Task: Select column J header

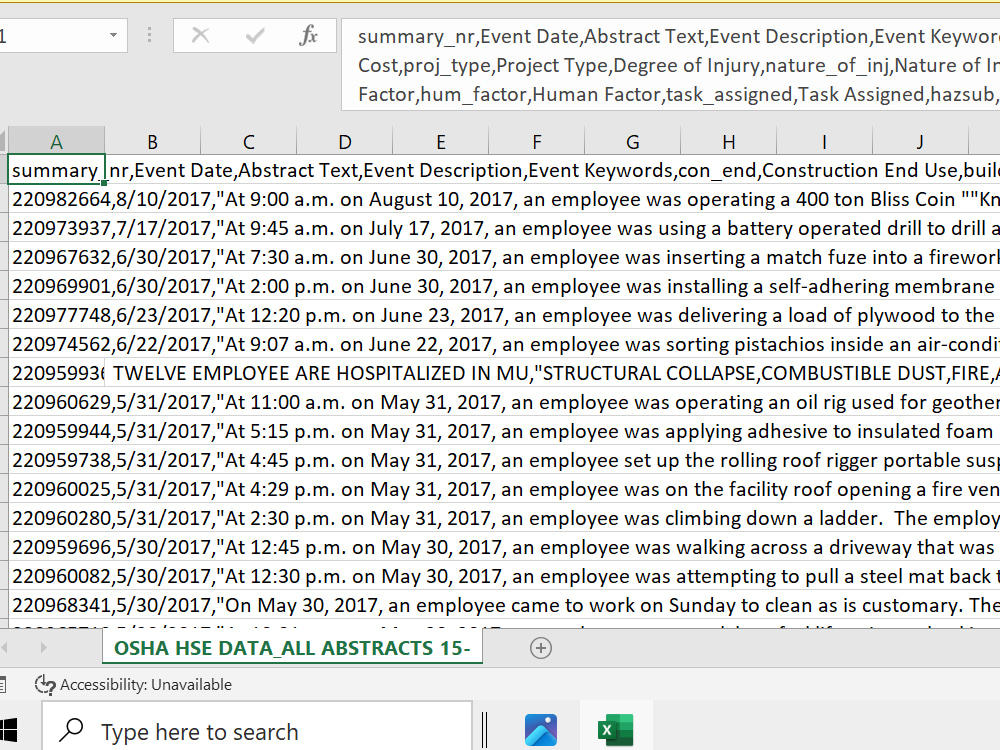Action: pyautogui.click(x=920, y=142)
